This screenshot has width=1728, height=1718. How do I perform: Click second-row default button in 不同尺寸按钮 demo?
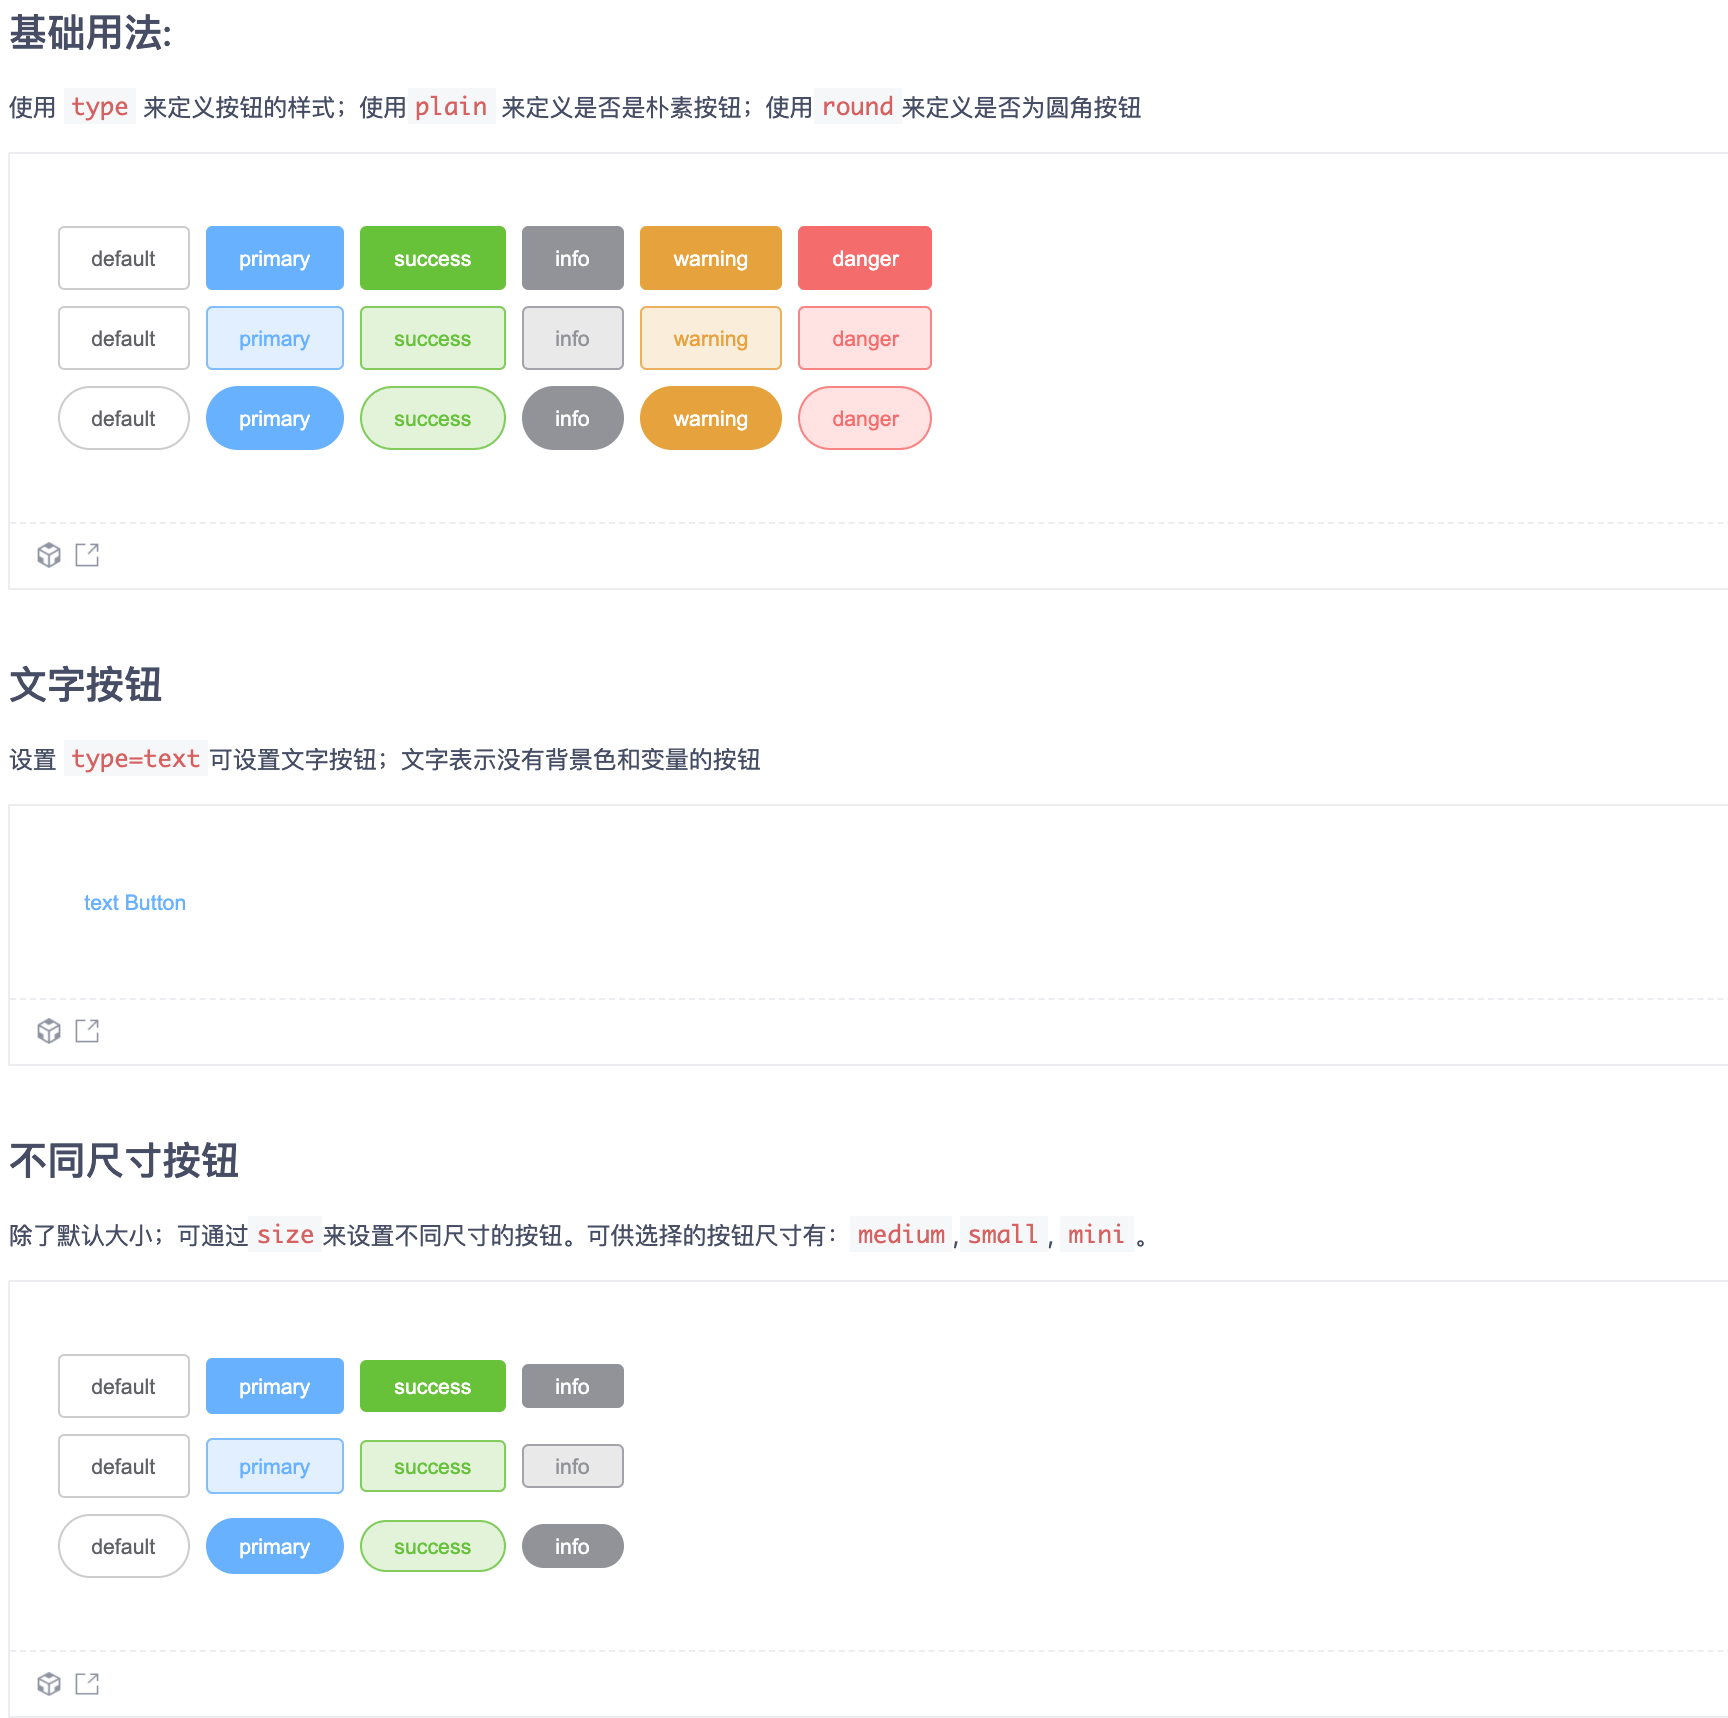(x=124, y=1466)
